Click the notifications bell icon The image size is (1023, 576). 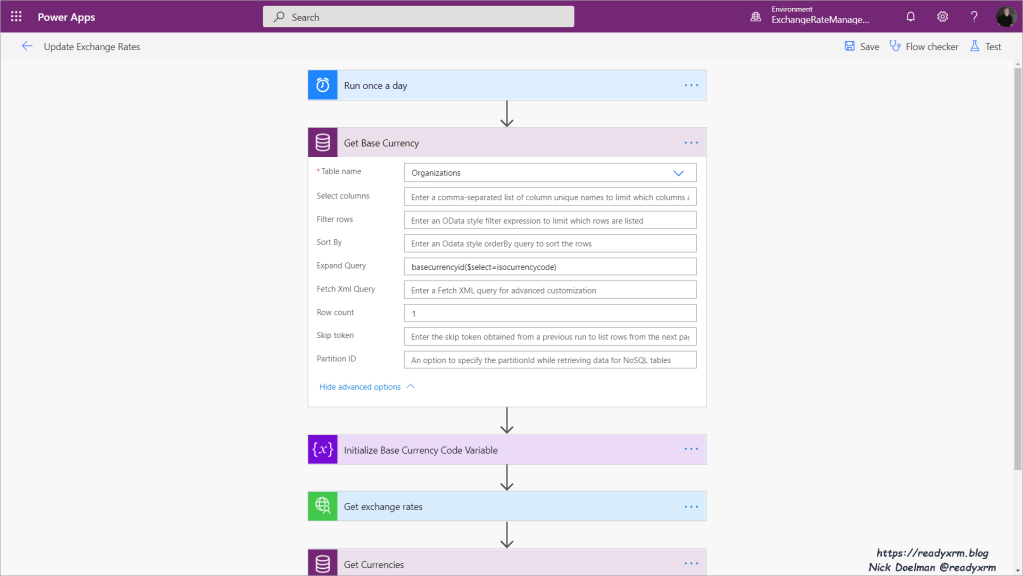coord(910,17)
